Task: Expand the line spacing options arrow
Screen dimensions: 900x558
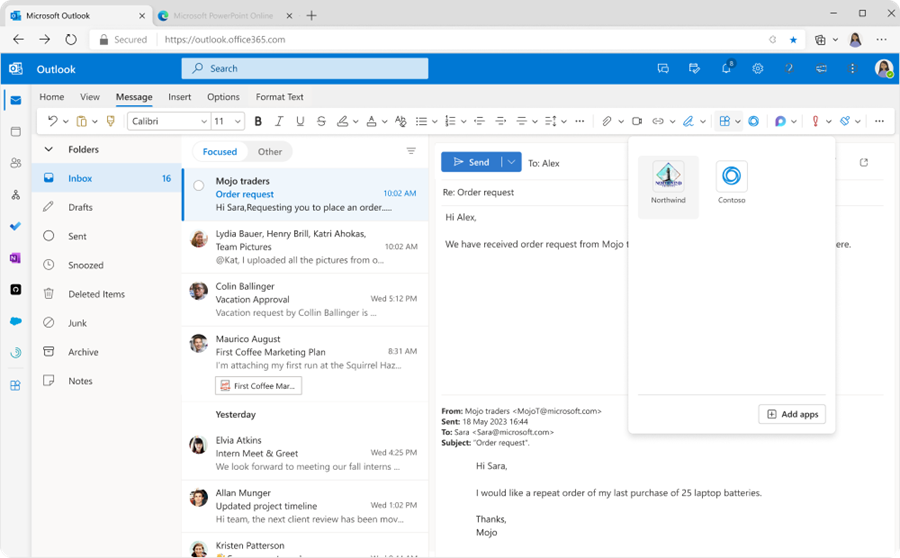Action: (x=564, y=122)
